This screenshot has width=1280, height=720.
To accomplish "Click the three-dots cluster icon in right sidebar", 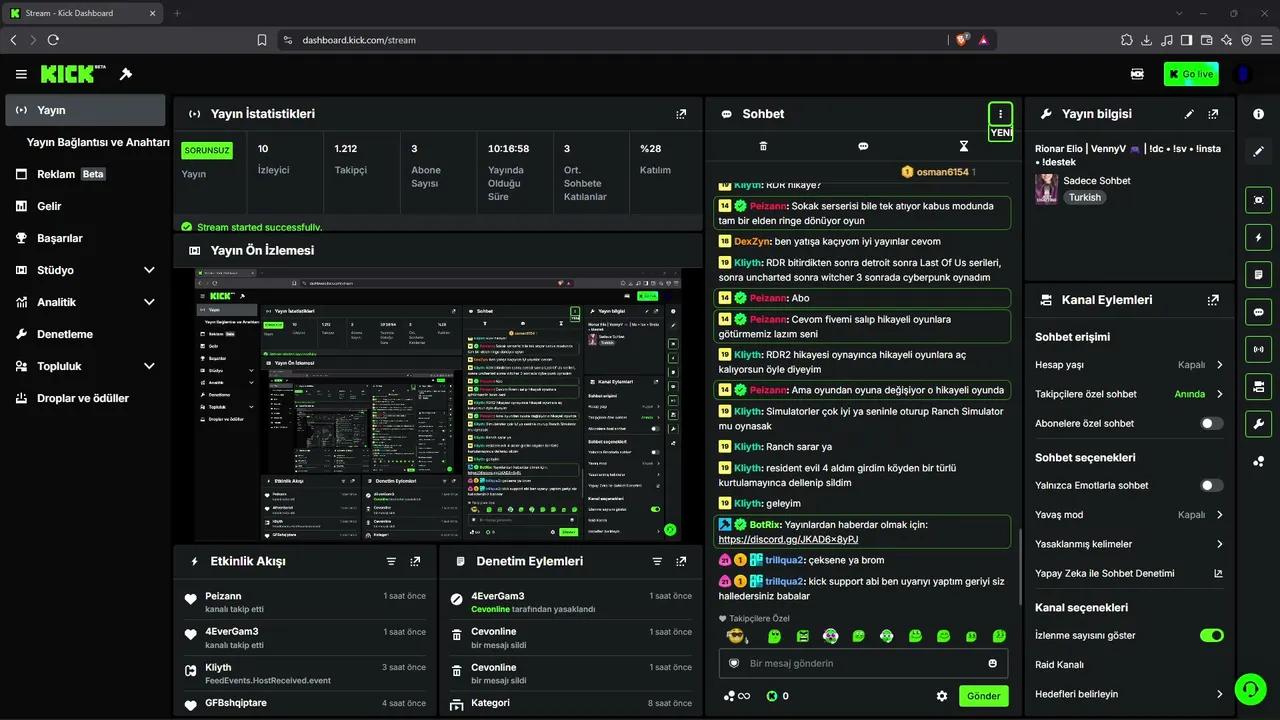I will coord(1258,461).
